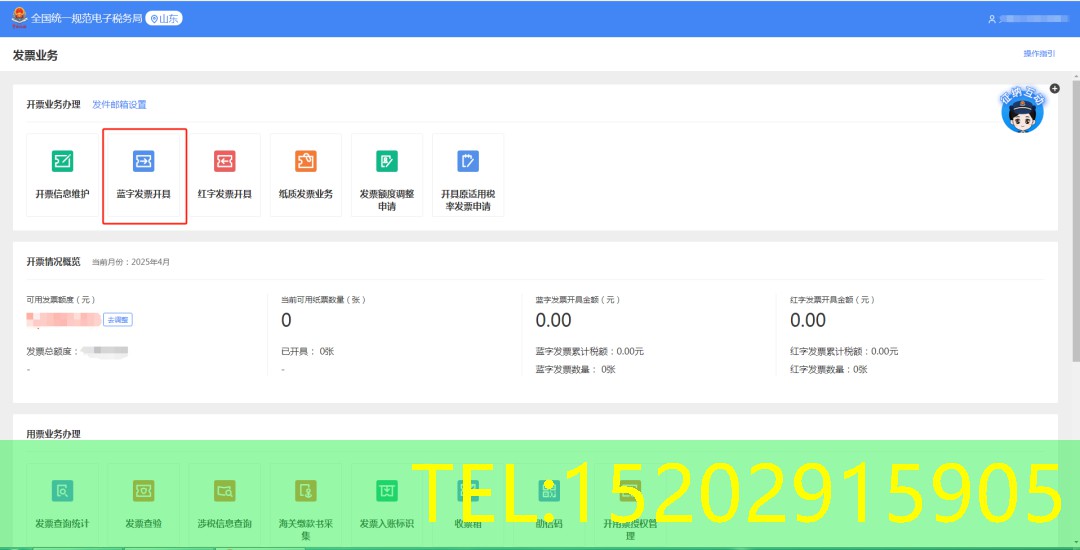Open 发件邮箱设置 link
The width and height of the screenshot is (1080, 550).
tap(119, 105)
